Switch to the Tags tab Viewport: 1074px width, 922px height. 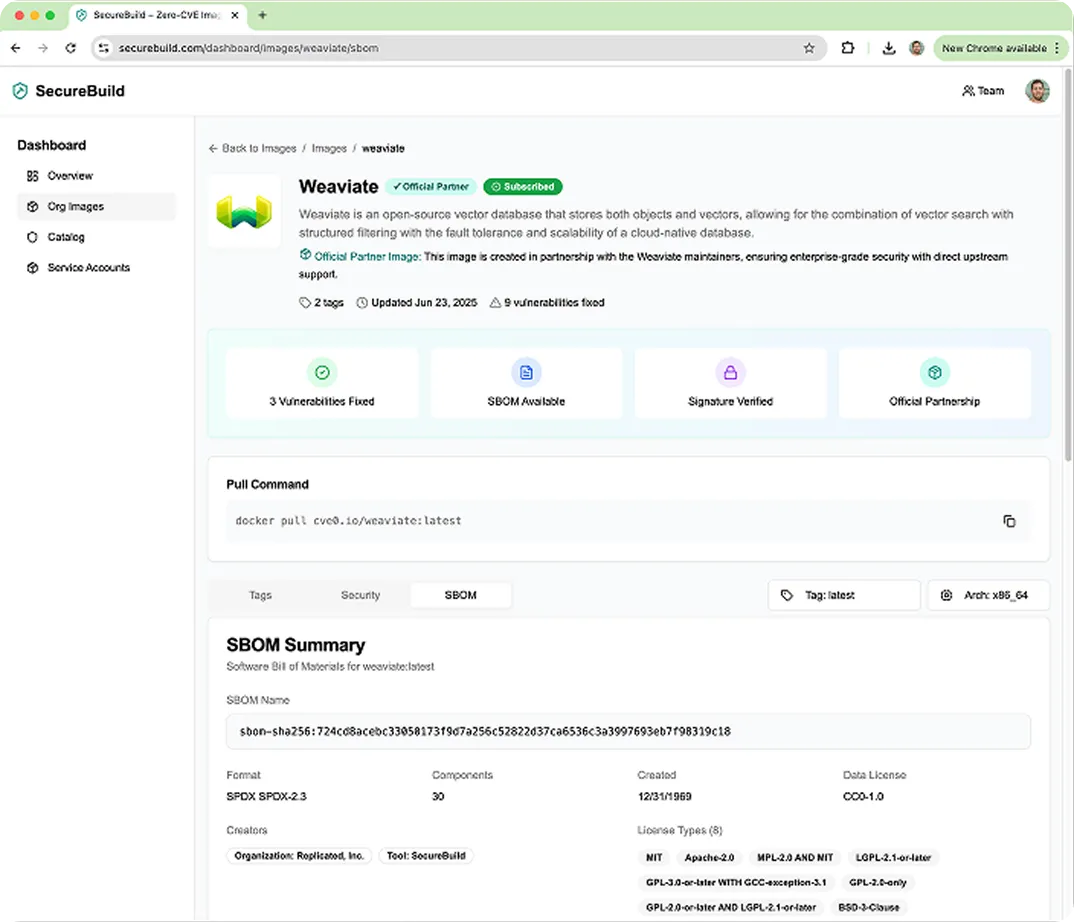pyautogui.click(x=260, y=595)
